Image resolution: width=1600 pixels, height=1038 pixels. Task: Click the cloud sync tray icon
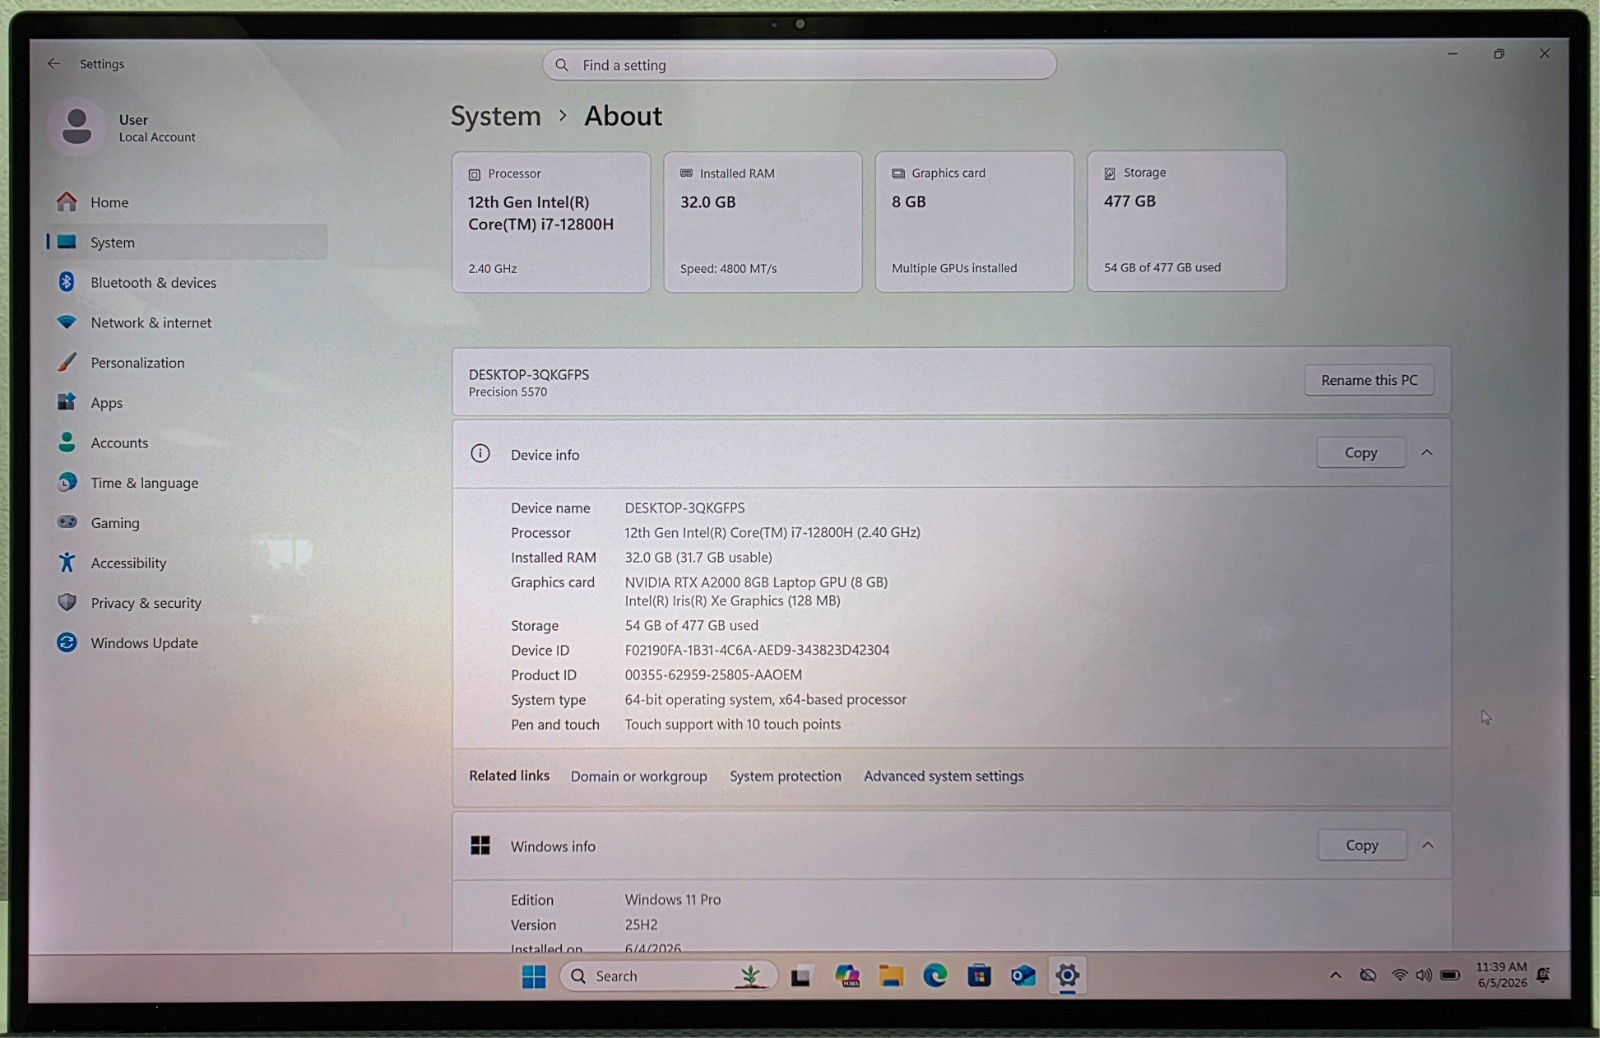point(1368,975)
